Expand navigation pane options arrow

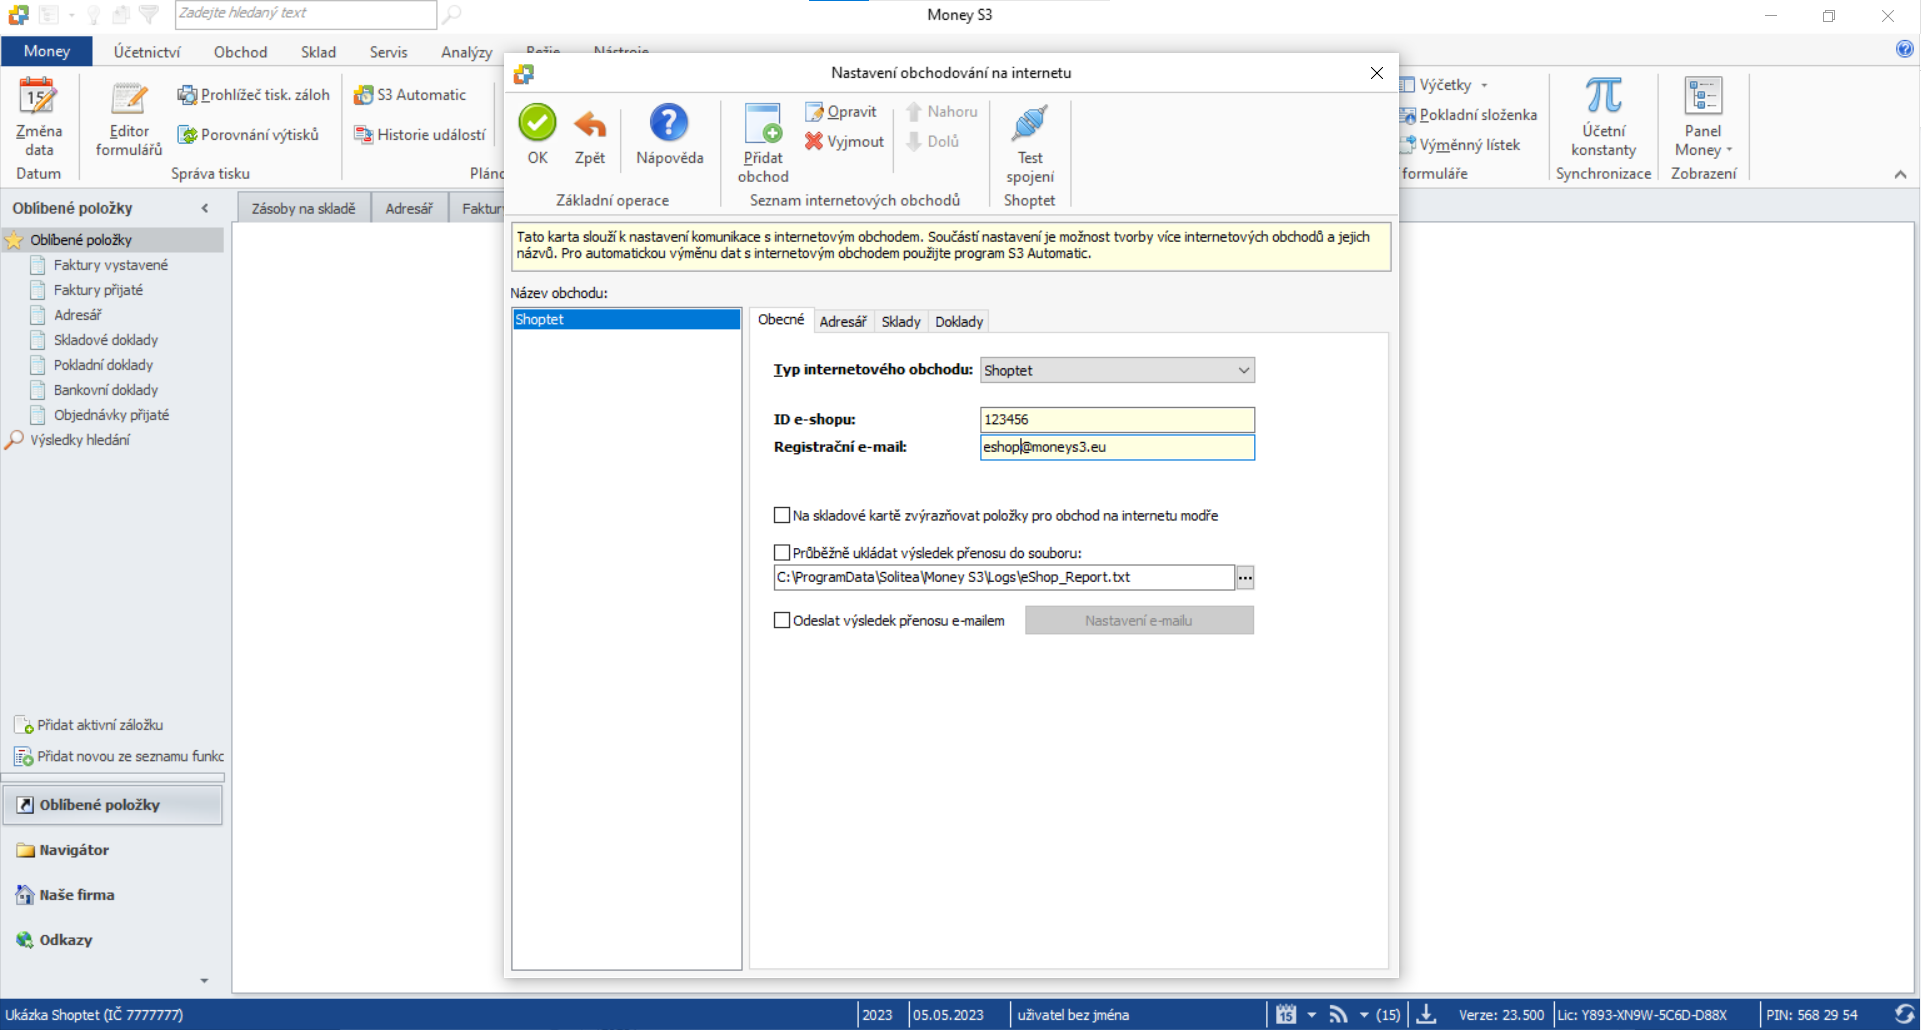pos(204,981)
